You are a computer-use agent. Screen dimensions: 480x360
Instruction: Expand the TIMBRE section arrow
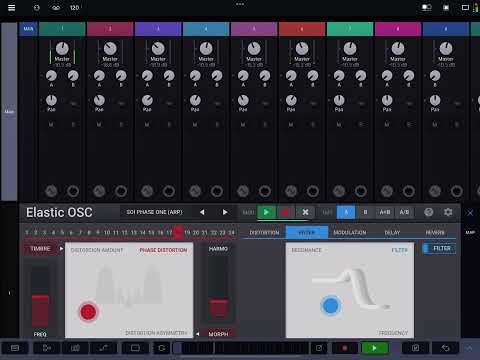[61, 249]
